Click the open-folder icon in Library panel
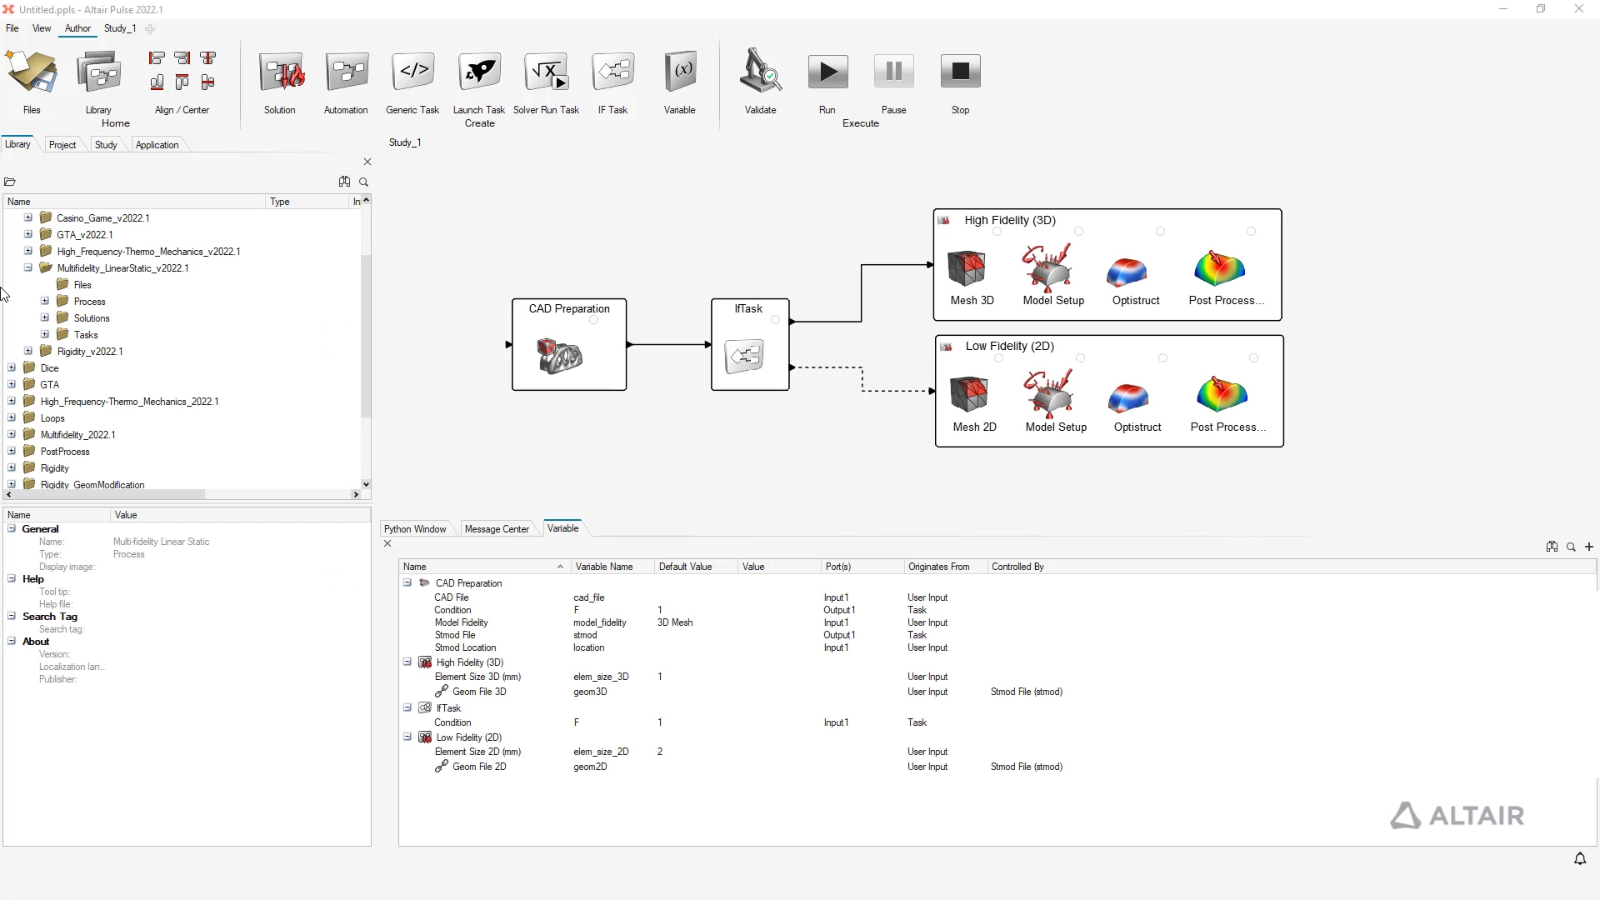 pyautogui.click(x=10, y=182)
